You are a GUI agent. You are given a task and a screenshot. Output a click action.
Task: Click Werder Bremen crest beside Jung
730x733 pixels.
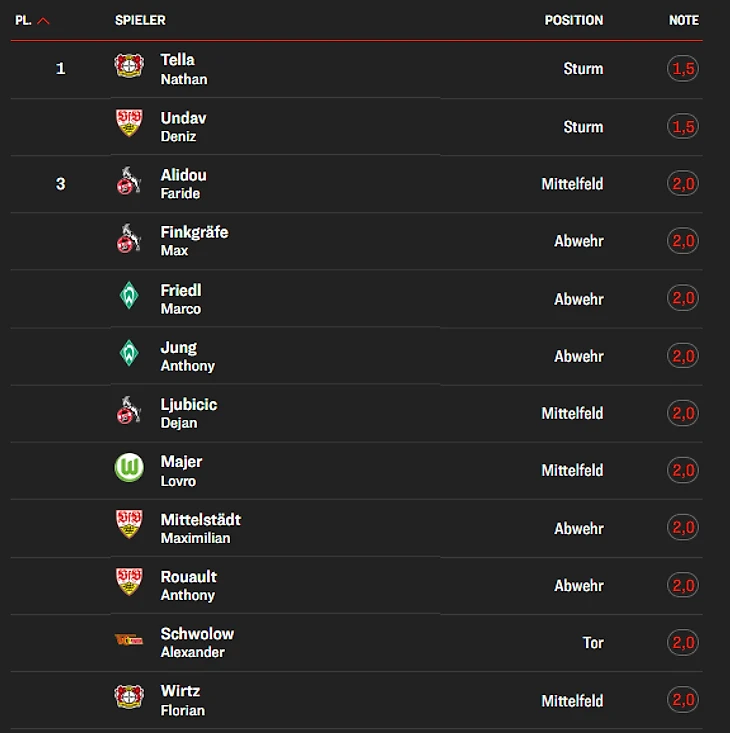(129, 354)
